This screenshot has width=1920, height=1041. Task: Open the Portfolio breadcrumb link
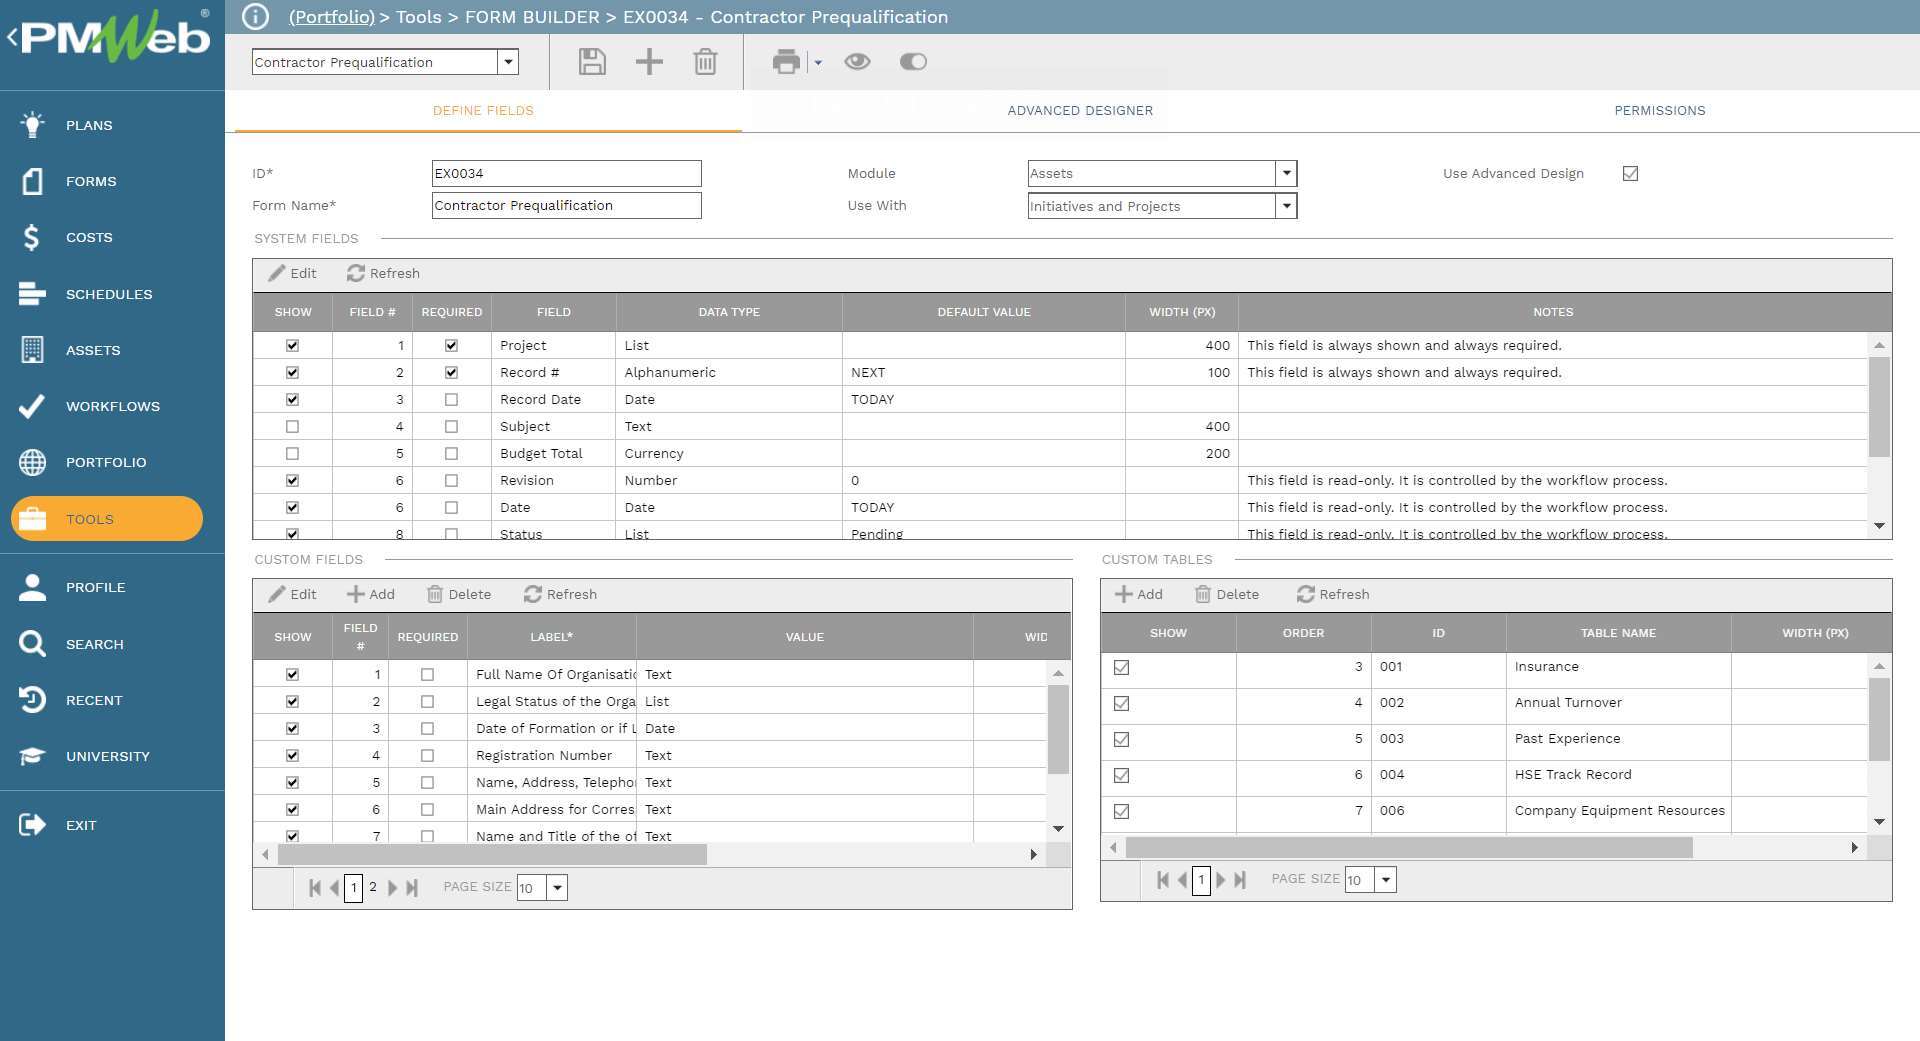pos(331,17)
